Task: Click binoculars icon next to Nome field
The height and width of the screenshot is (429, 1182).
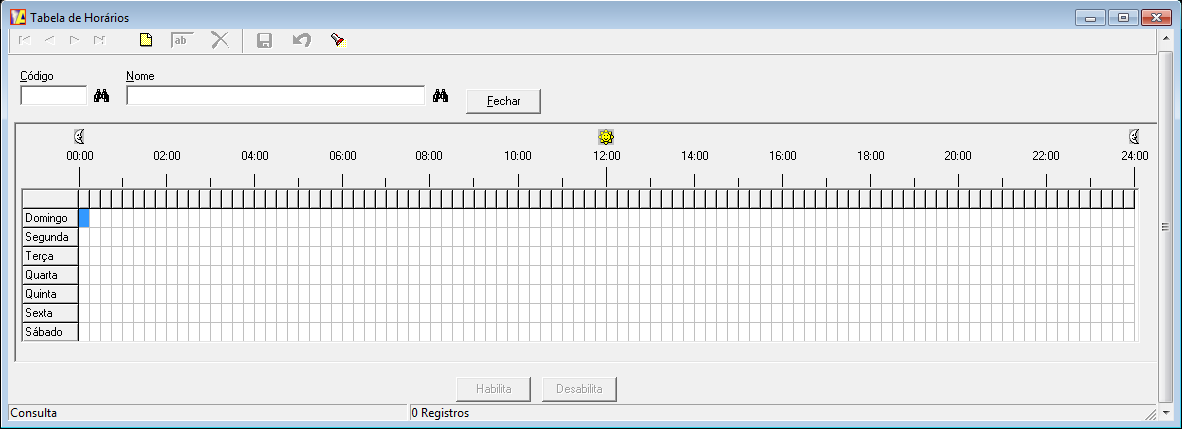Action: 440,96
